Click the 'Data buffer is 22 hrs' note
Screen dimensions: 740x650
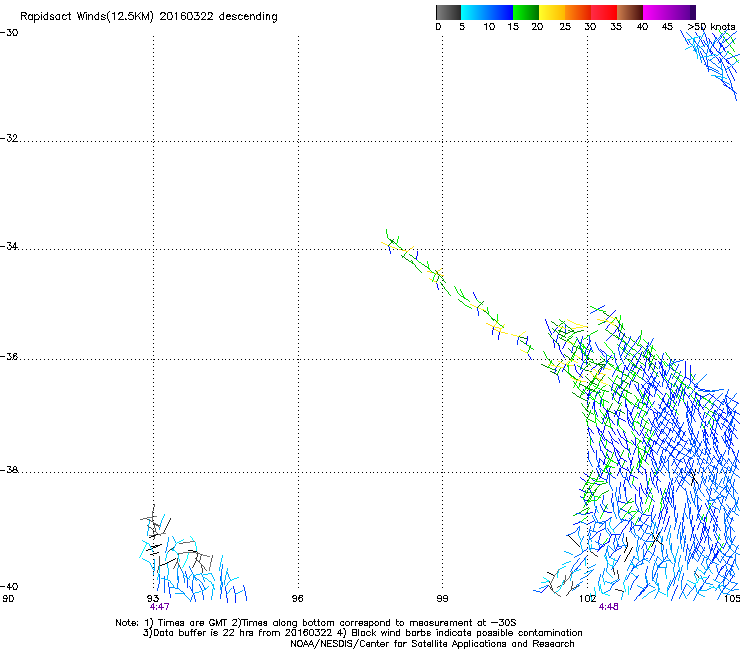pyautogui.click(x=362, y=633)
